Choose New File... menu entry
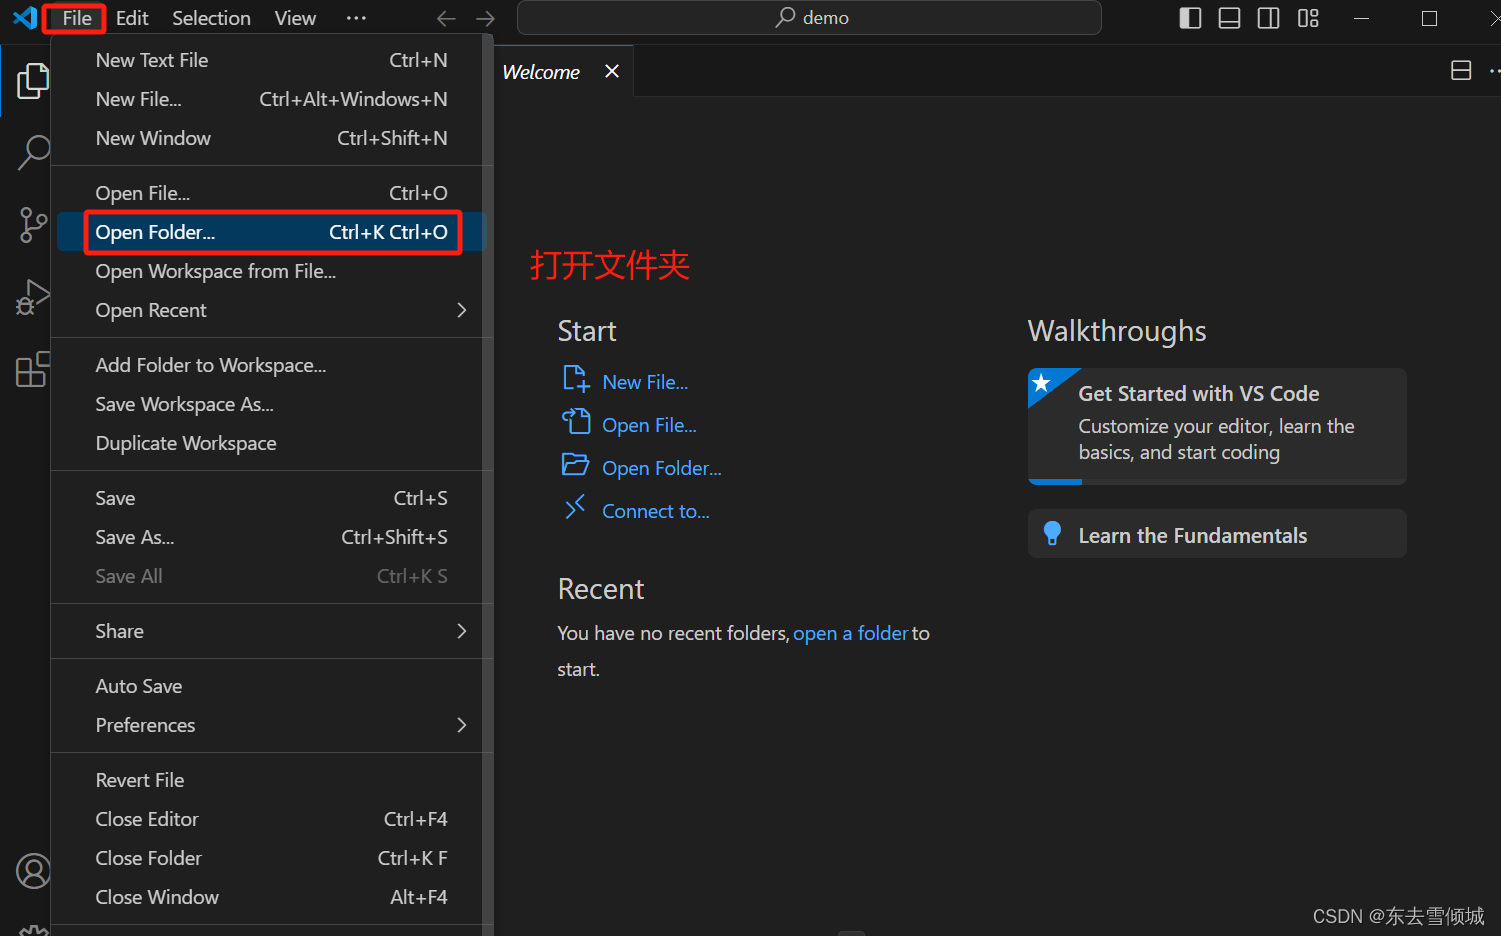 [271, 99]
